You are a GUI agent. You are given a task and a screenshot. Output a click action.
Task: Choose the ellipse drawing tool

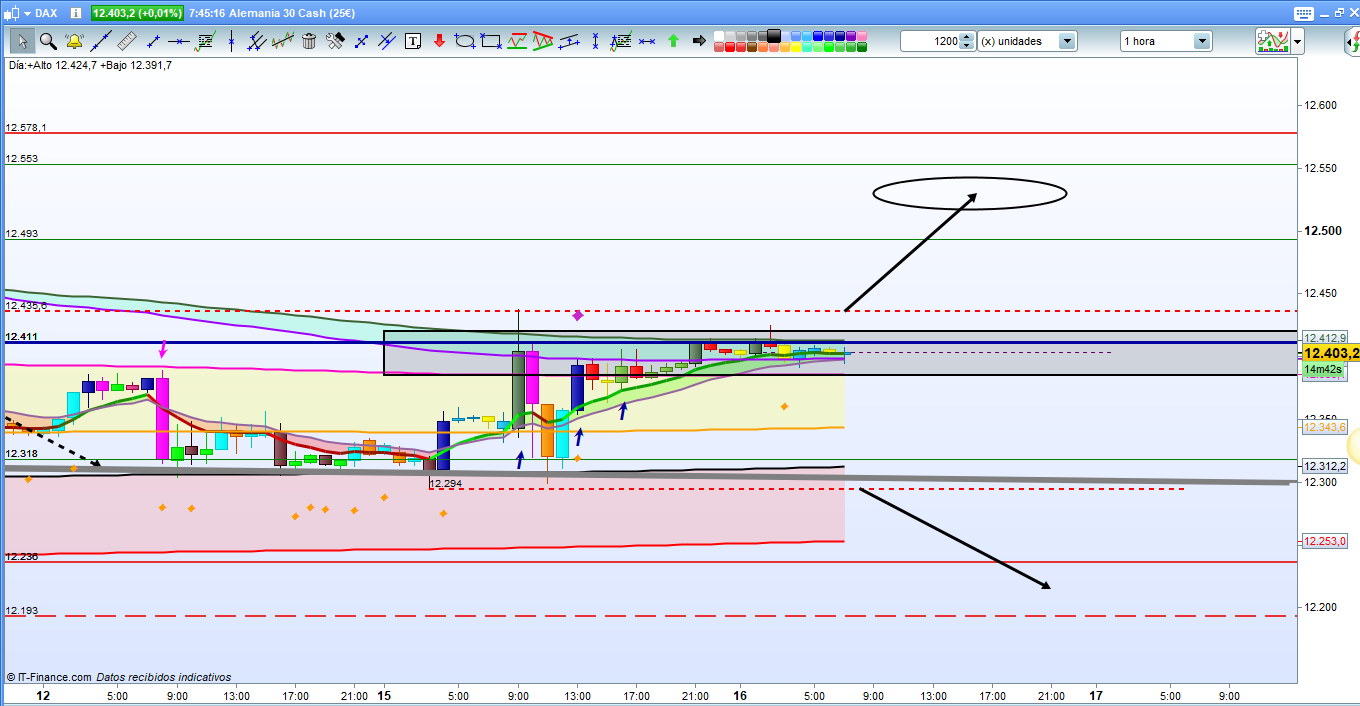pos(465,41)
